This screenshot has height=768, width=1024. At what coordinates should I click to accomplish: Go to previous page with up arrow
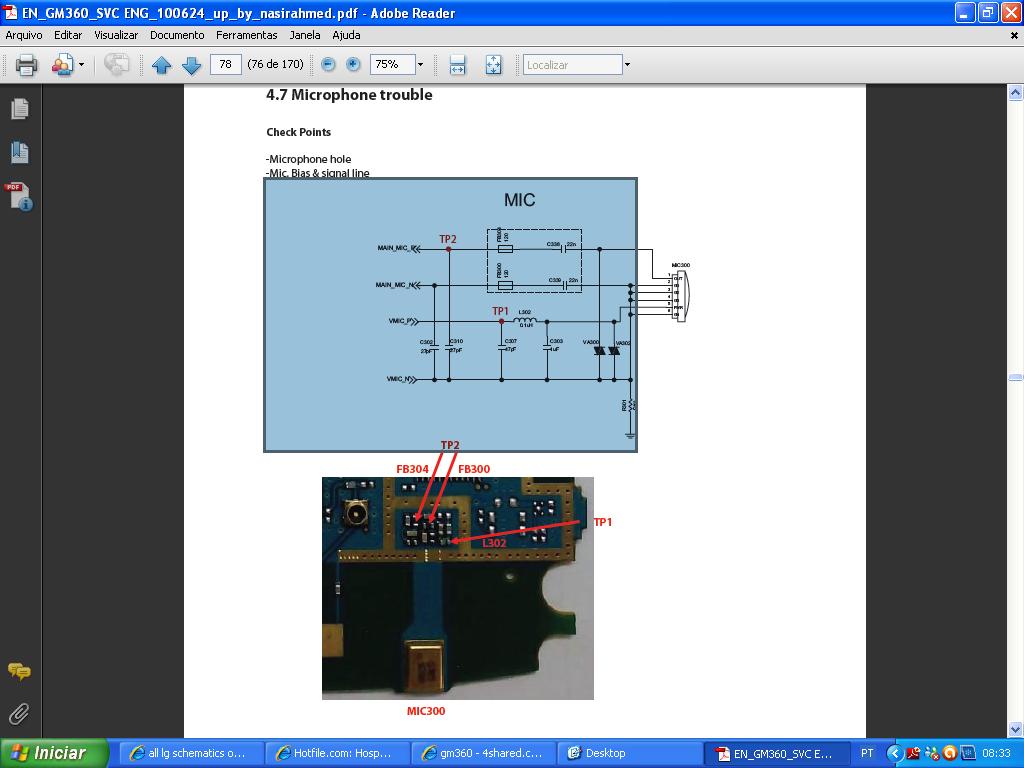161,65
